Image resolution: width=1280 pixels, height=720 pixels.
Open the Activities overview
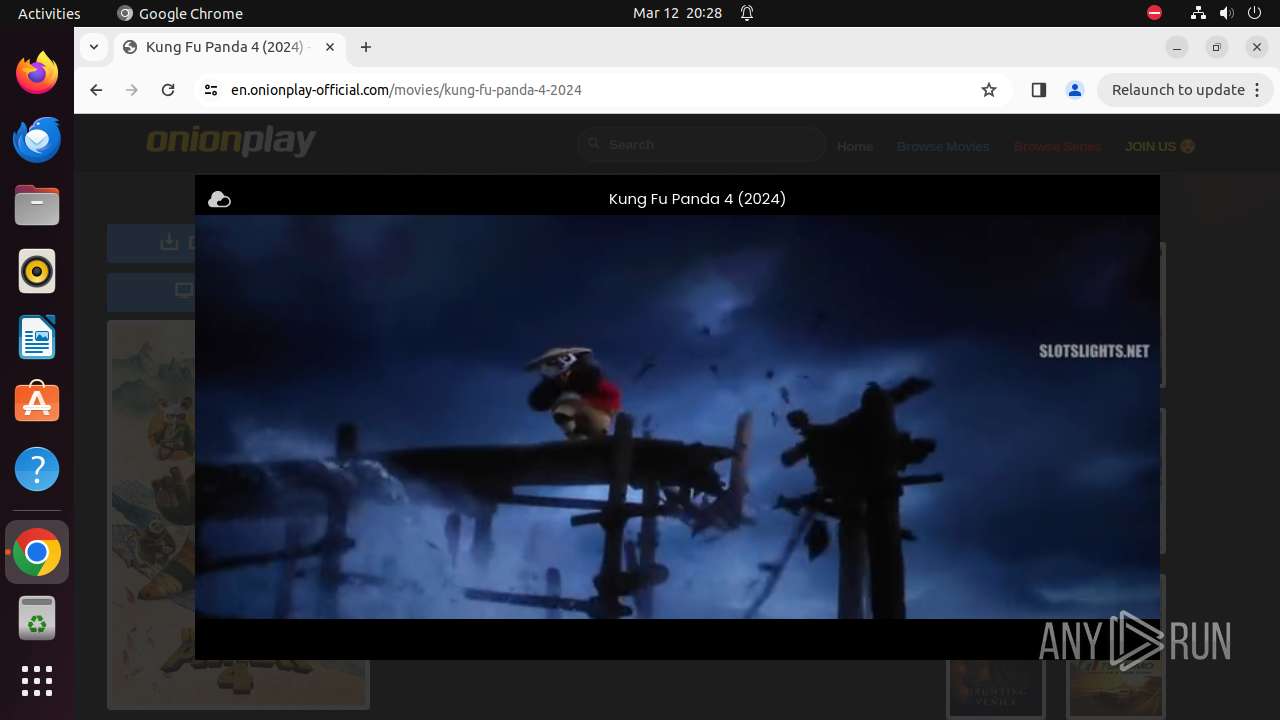point(49,13)
